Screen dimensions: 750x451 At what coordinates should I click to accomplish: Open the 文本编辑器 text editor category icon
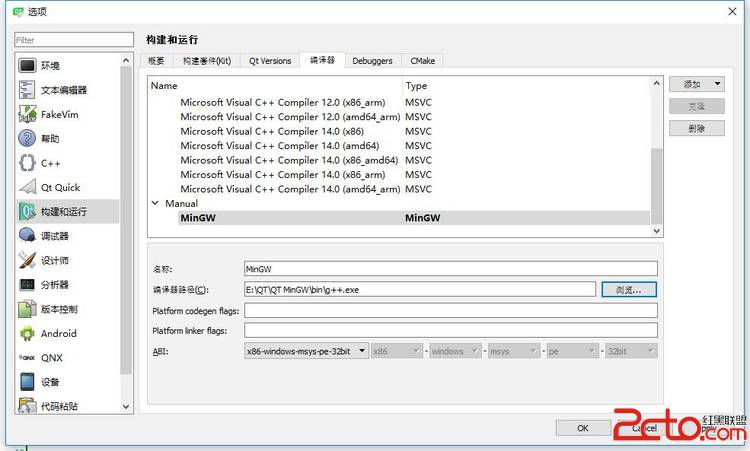(x=27, y=89)
